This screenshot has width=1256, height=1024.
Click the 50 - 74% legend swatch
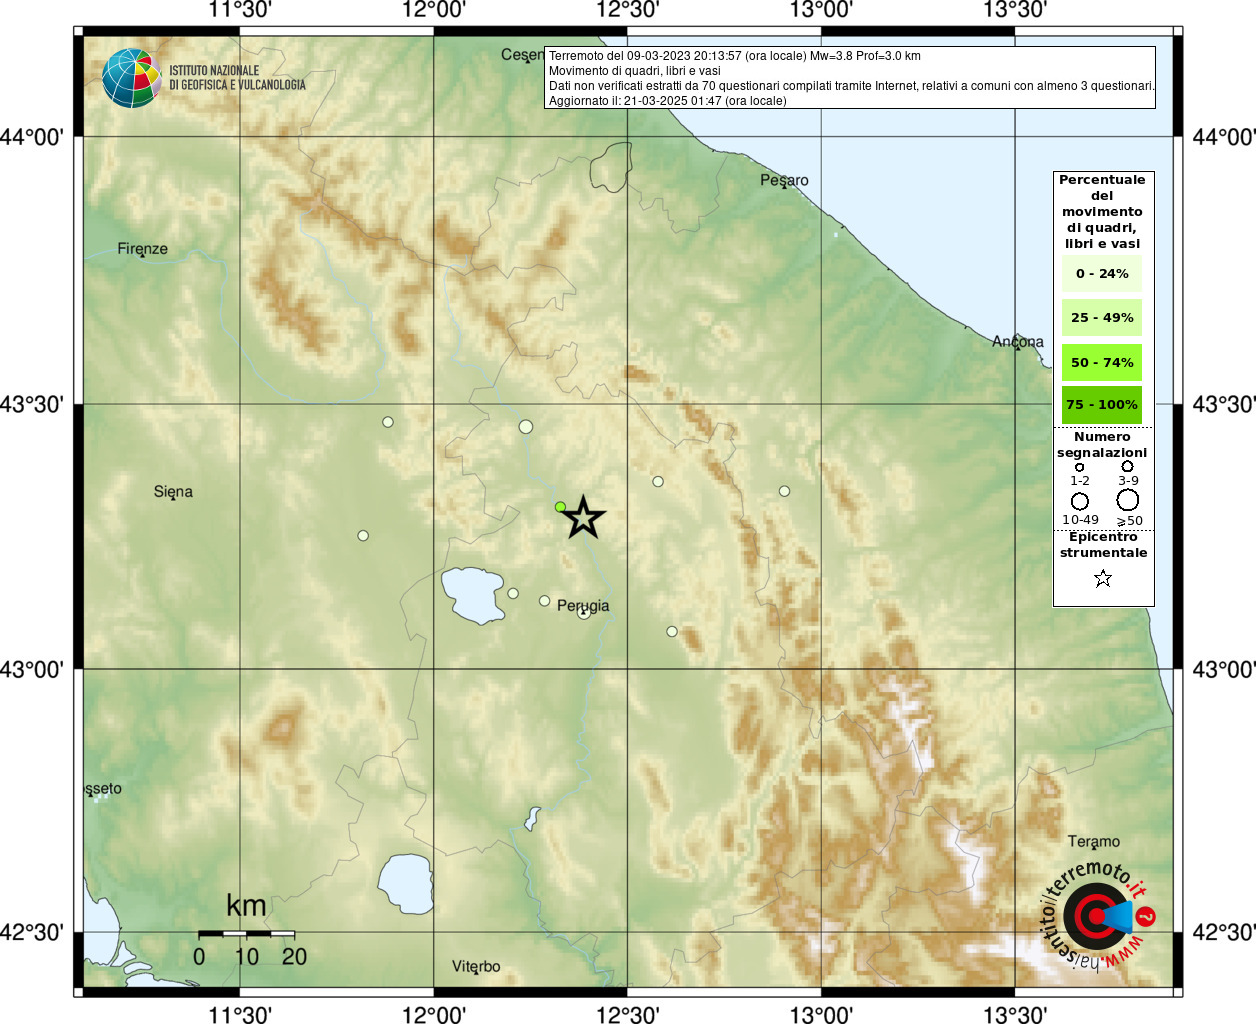[1102, 362]
